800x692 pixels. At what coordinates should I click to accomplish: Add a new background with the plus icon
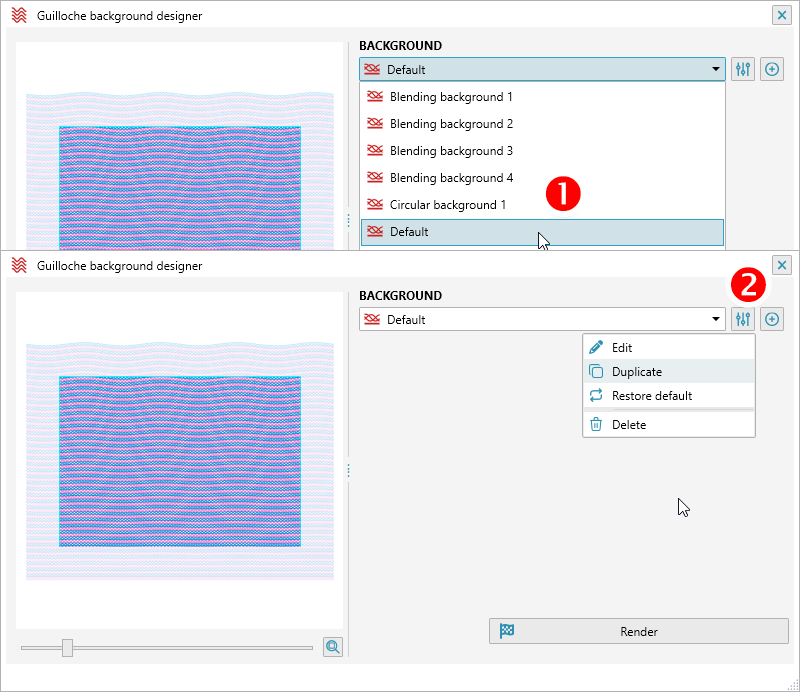772,69
